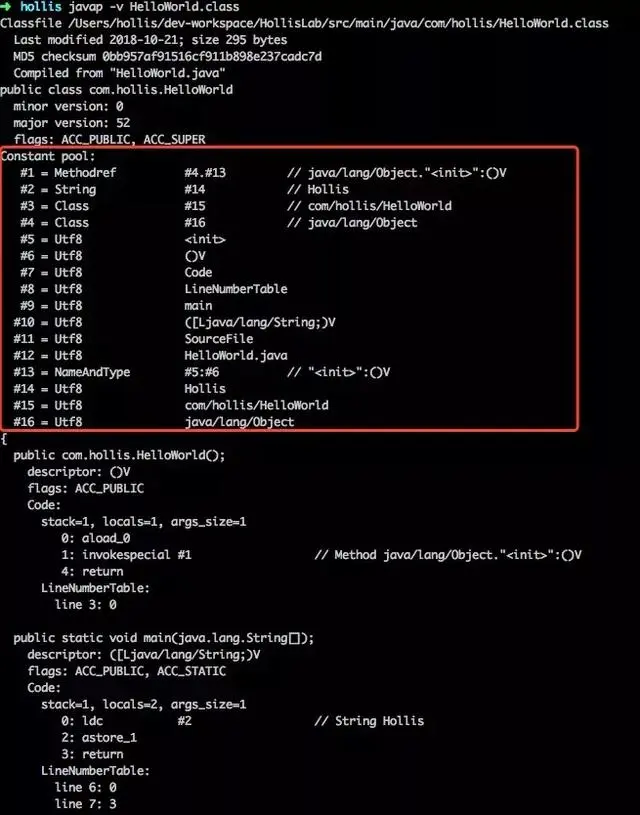Click the Classfile path line
Viewport: 640px width, 815px height.
tap(304, 23)
